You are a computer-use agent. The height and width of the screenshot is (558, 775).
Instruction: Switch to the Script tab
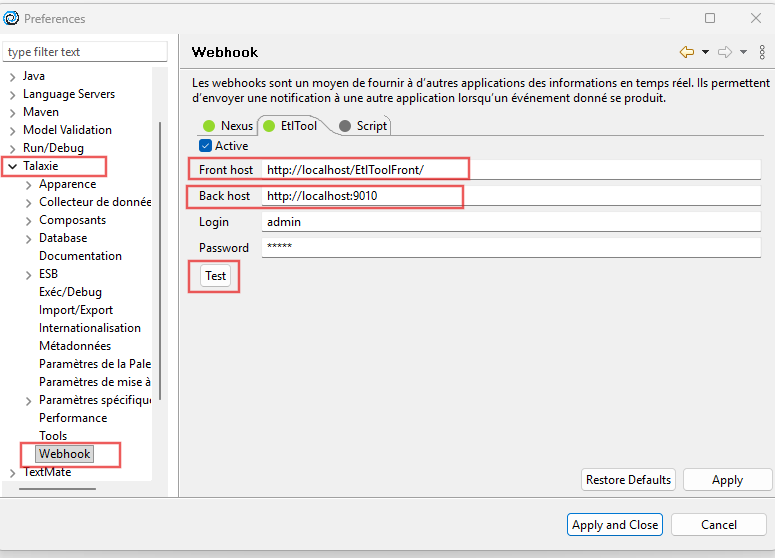pos(363,126)
